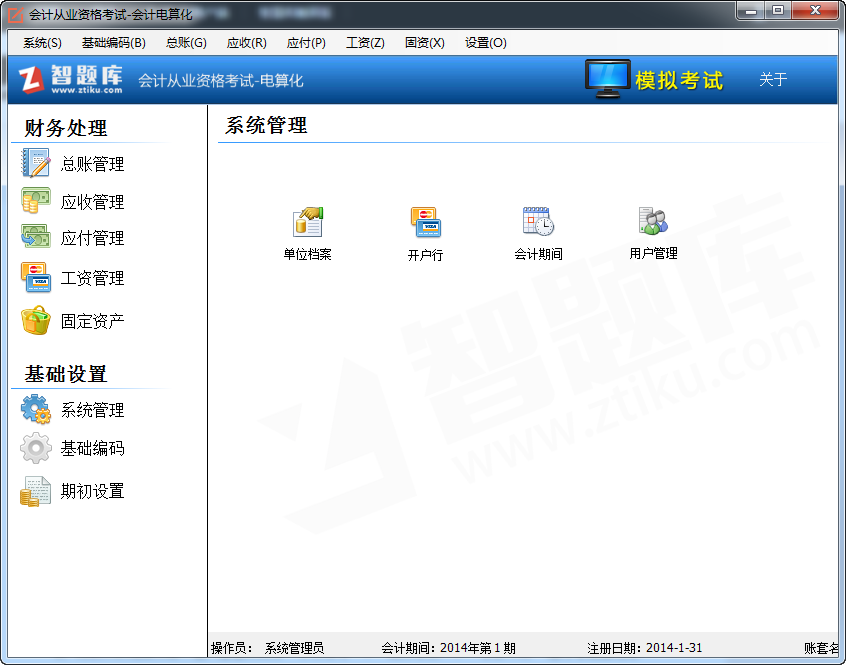Open the 工资(Z) menu

[x=364, y=43]
